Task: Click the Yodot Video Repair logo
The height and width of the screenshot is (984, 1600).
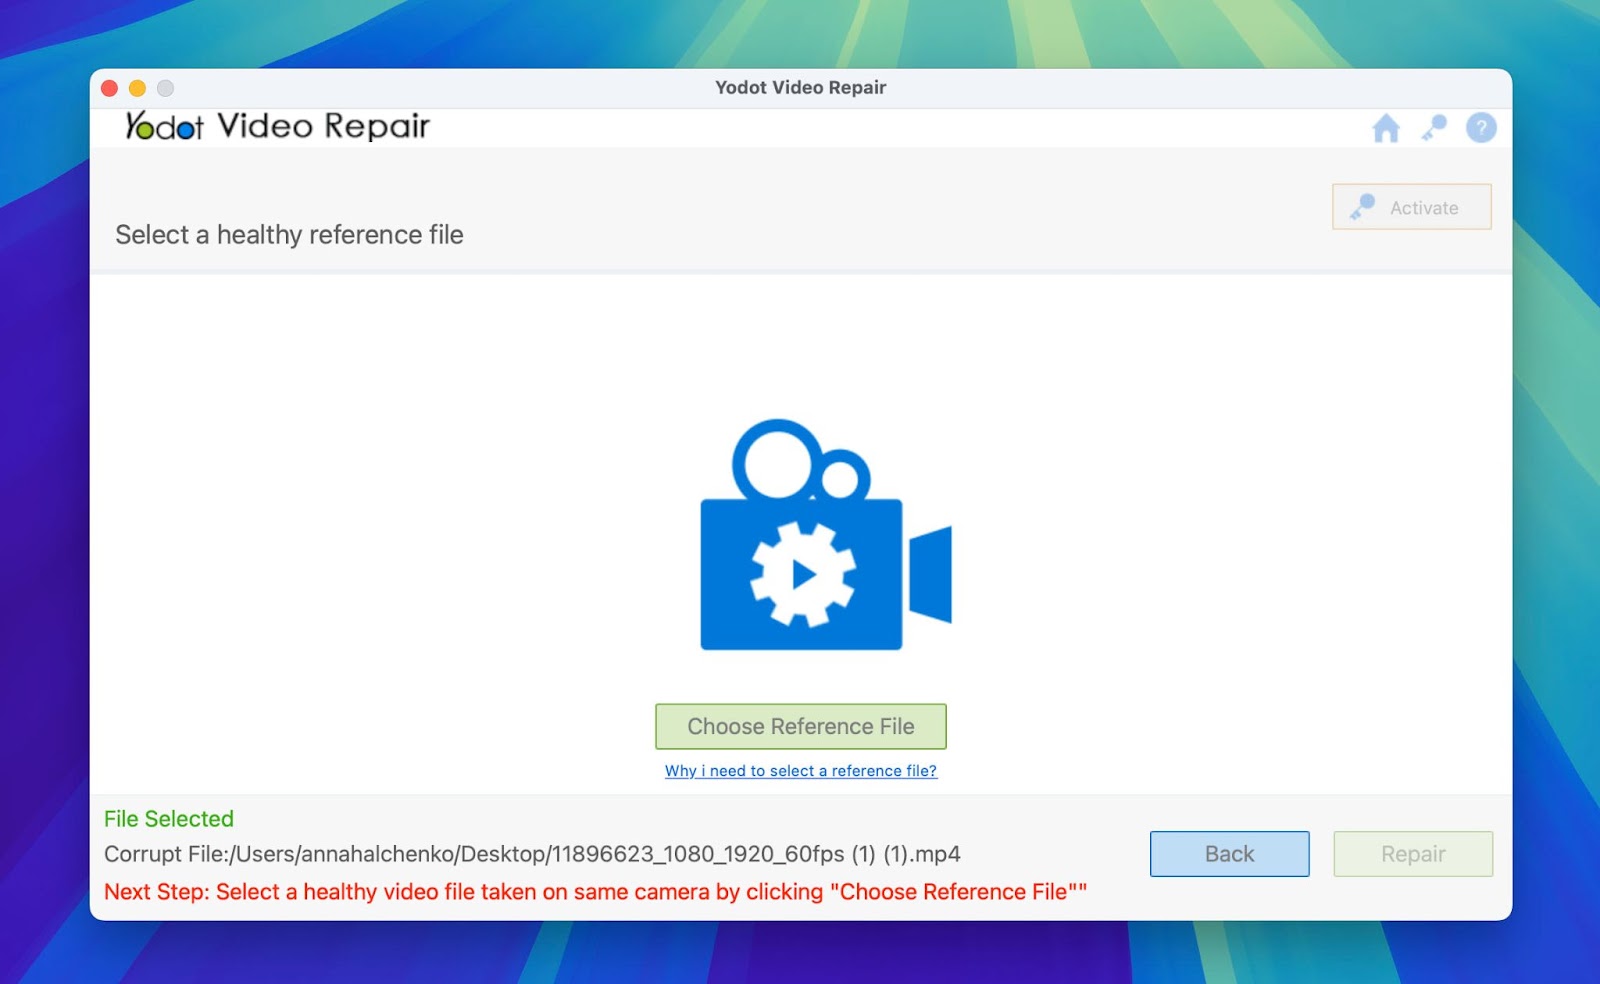Action: [277, 126]
